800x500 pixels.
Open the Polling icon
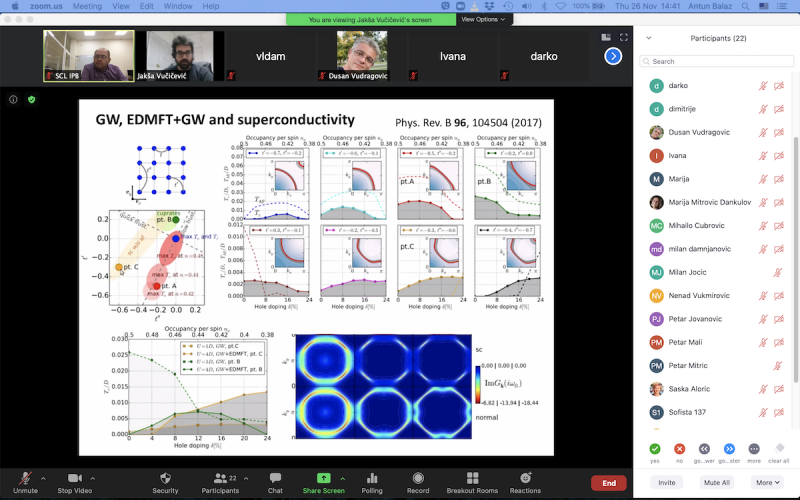[x=372, y=483]
